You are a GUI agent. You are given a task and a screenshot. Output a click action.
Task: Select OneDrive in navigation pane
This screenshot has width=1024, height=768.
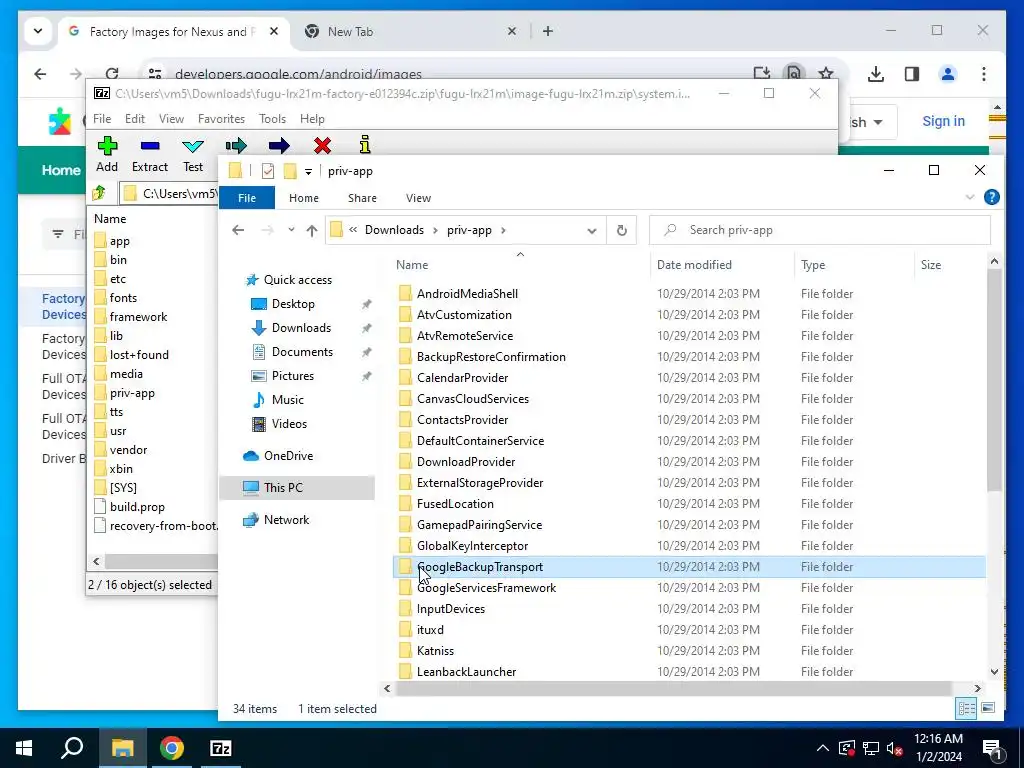click(288, 456)
